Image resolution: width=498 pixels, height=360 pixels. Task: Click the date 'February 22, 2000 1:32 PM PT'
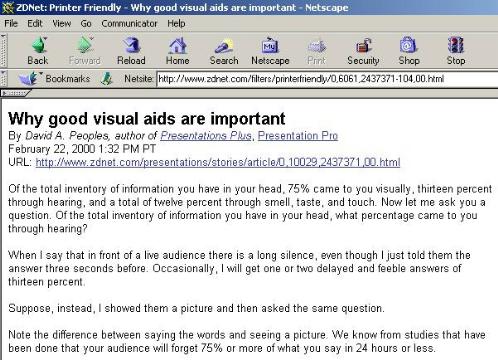point(82,149)
